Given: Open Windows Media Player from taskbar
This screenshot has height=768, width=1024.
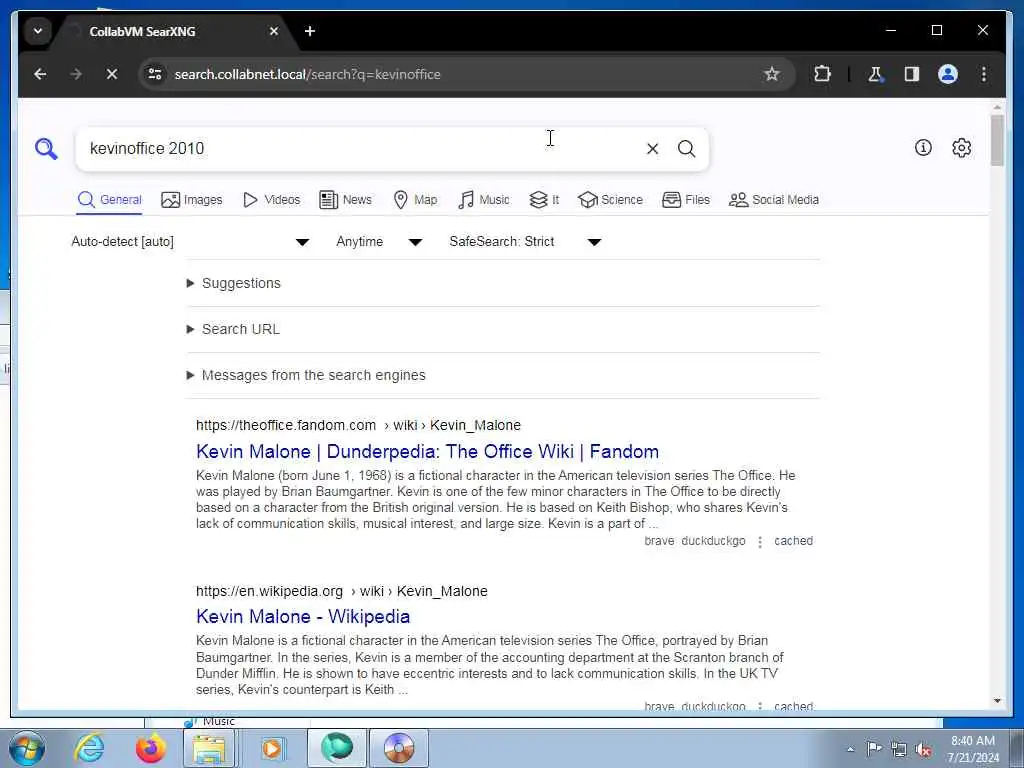Looking at the screenshot, I should 272,748.
